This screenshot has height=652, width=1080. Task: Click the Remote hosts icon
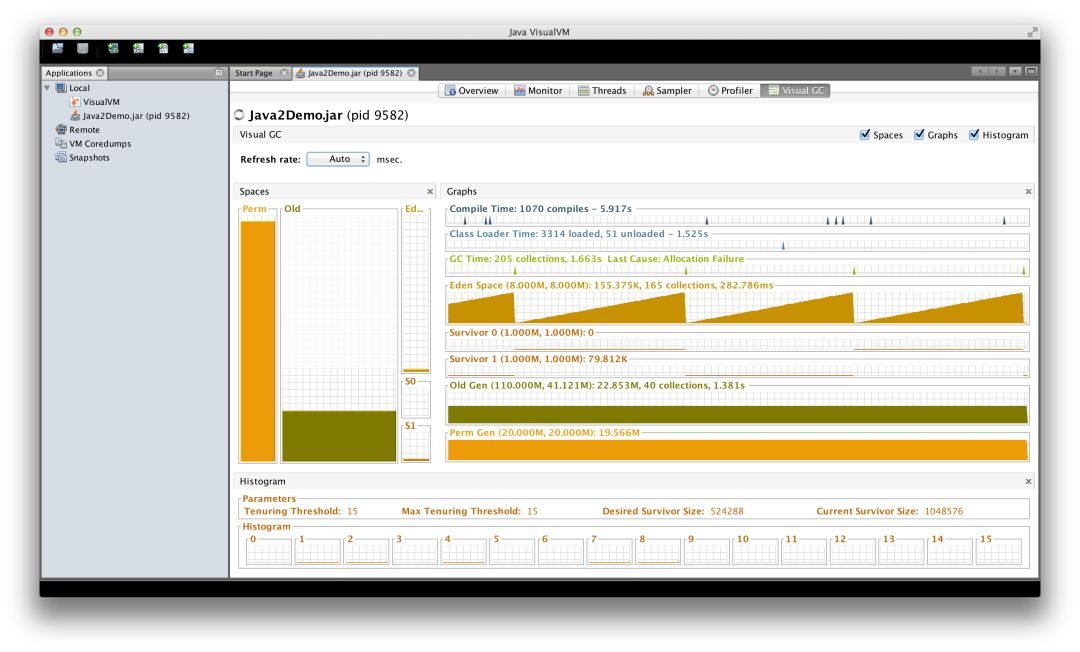[x=61, y=129]
